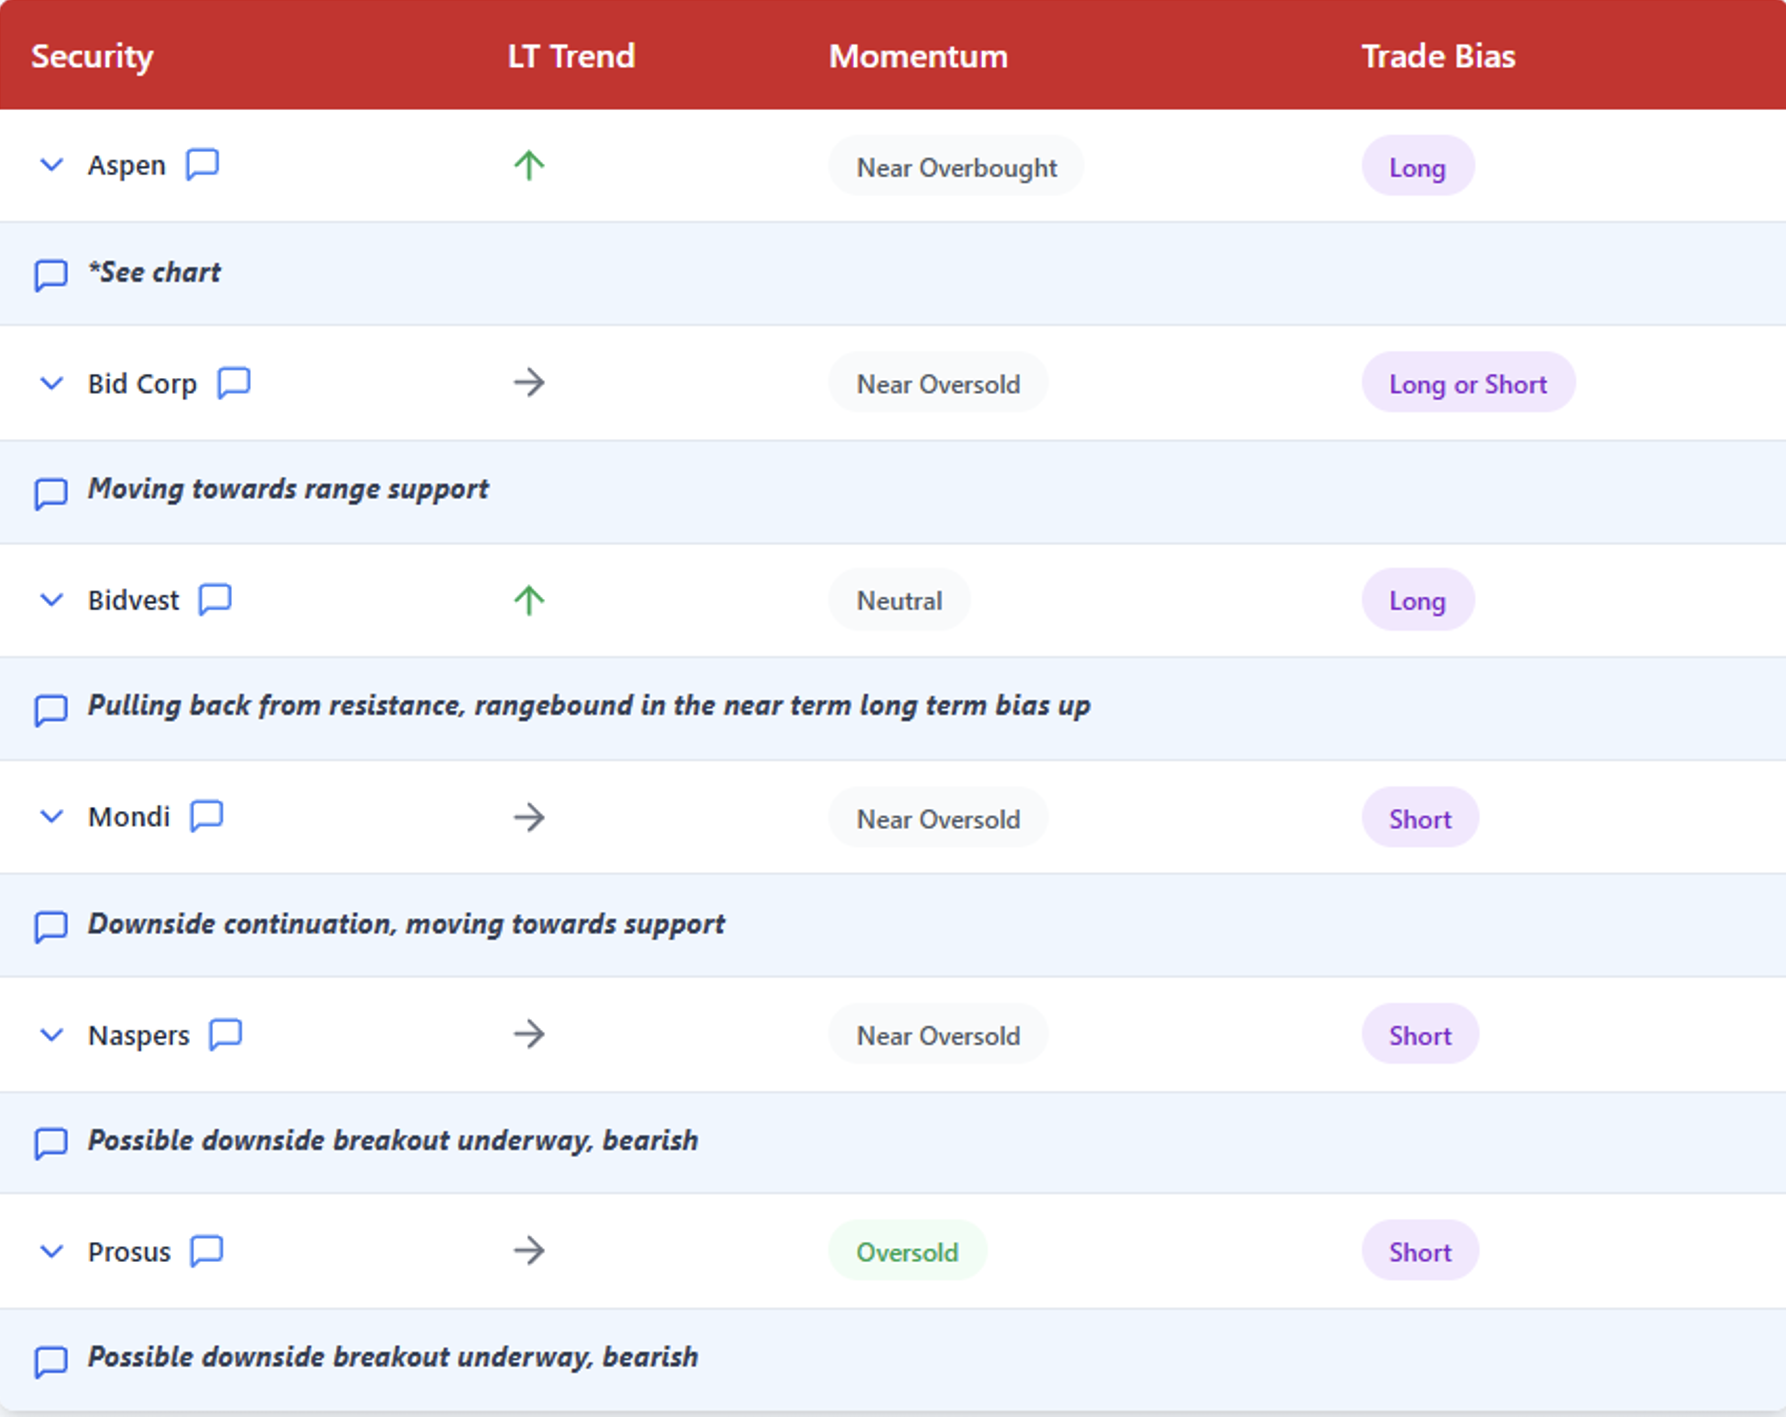This screenshot has width=1786, height=1418.
Task: Select the 'Prosus' security name
Action: pos(129,1252)
